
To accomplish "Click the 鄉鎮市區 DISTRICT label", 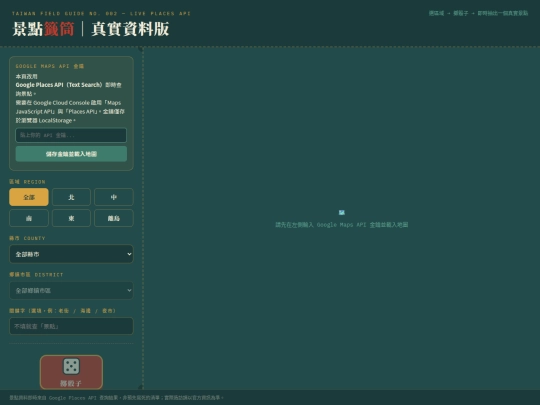I will click(36, 274).
